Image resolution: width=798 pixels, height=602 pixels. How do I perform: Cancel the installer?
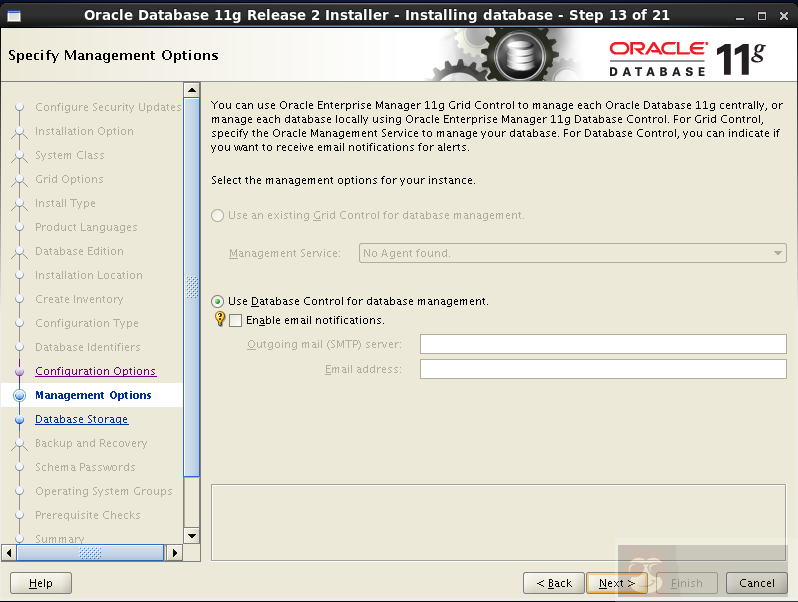coord(757,583)
